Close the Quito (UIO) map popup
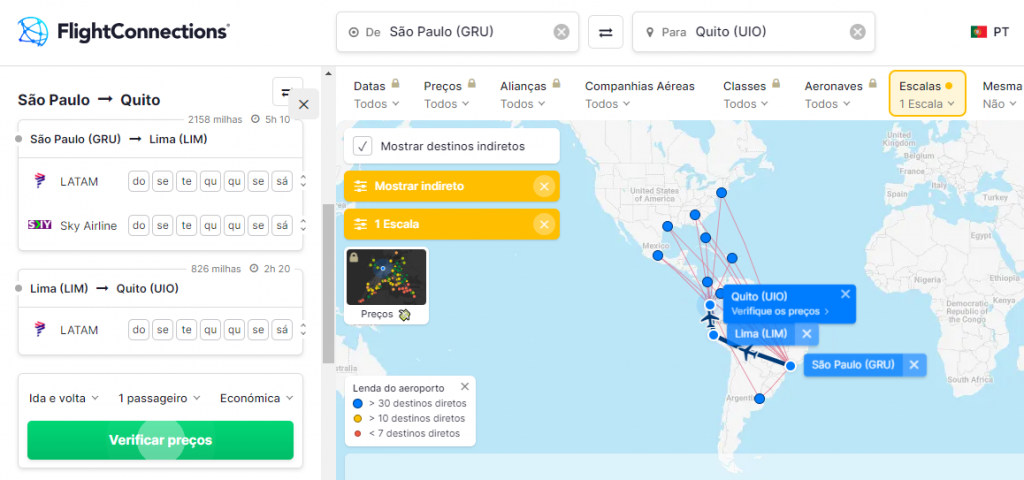1024x480 pixels. [846, 294]
